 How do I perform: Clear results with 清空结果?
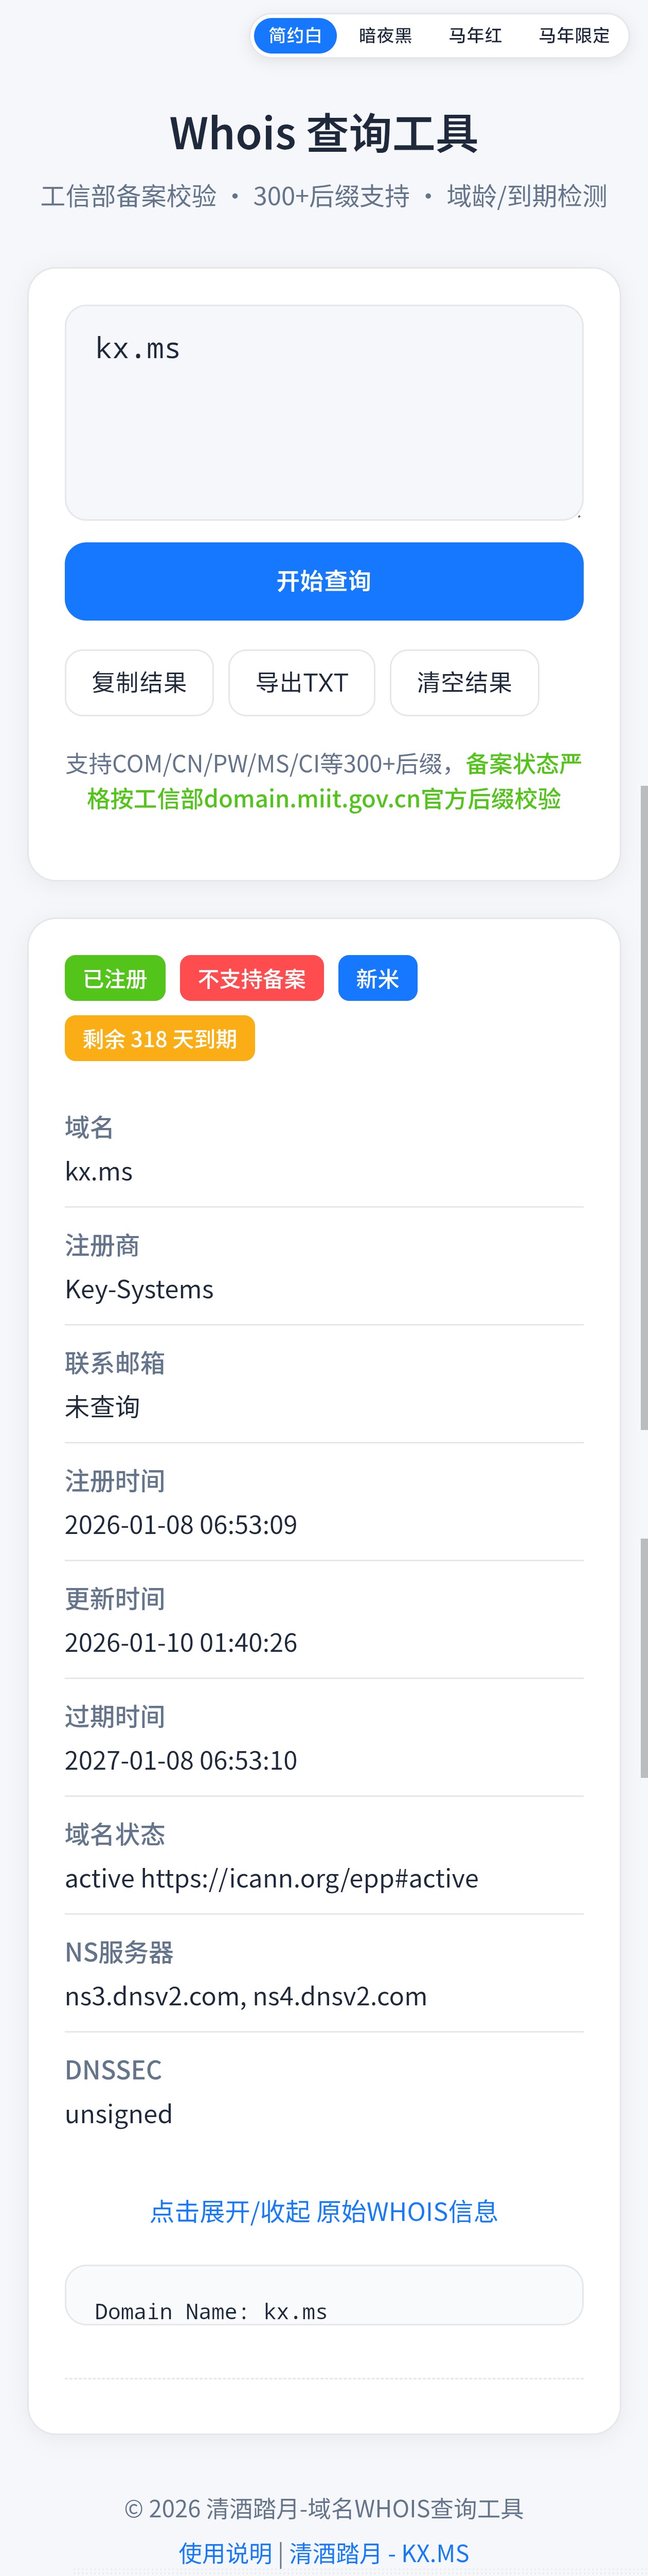(x=464, y=683)
